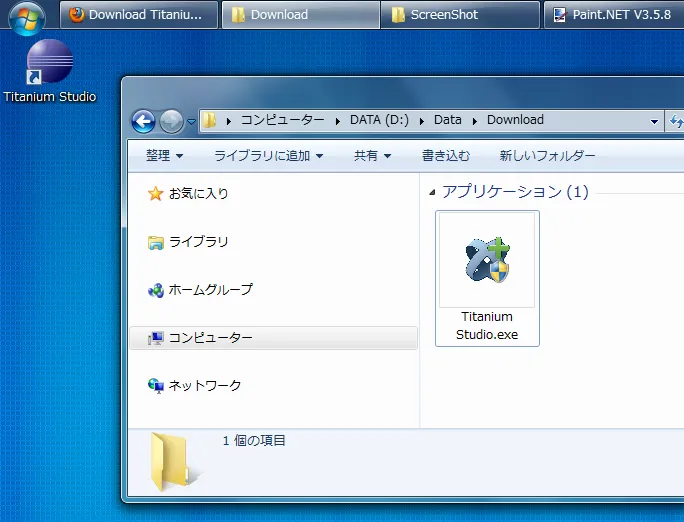Screen dimensions: 684x522
Task: Switch to Download Titaniu... Firefox window
Action: tap(139, 15)
